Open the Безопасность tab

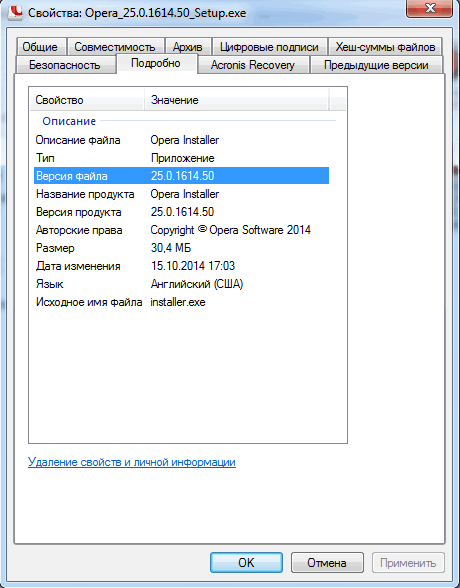[x=65, y=65]
